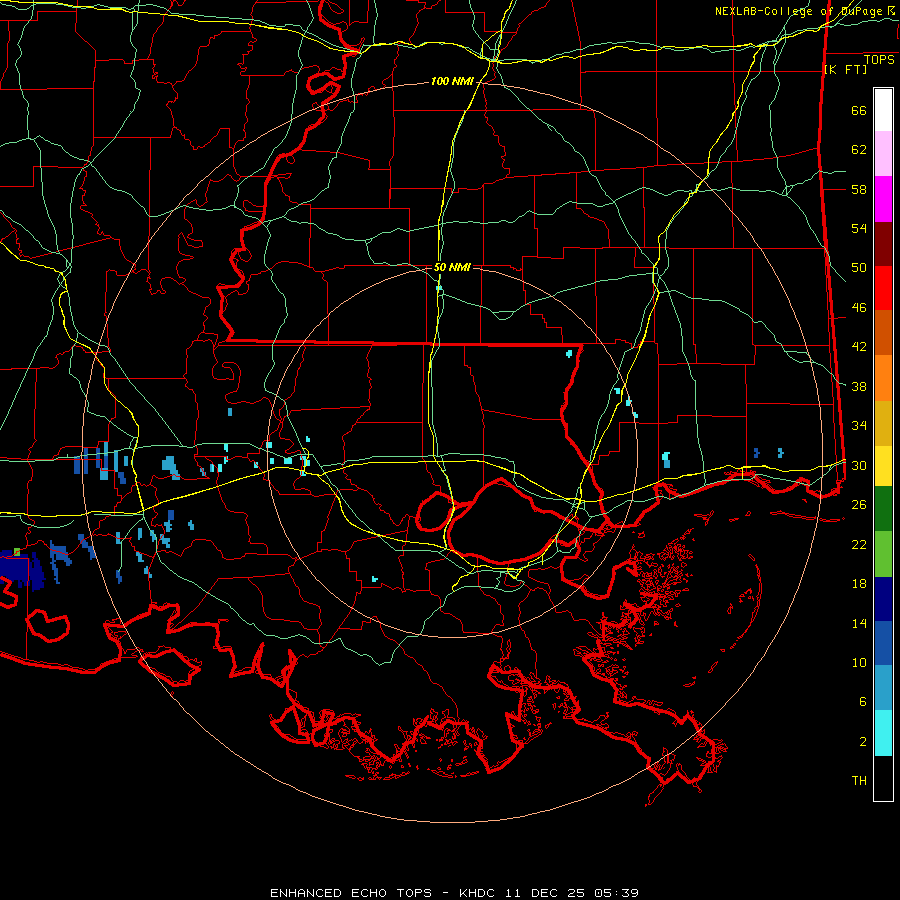Click the light pink 62 kft legend swatch

[x=883, y=153]
